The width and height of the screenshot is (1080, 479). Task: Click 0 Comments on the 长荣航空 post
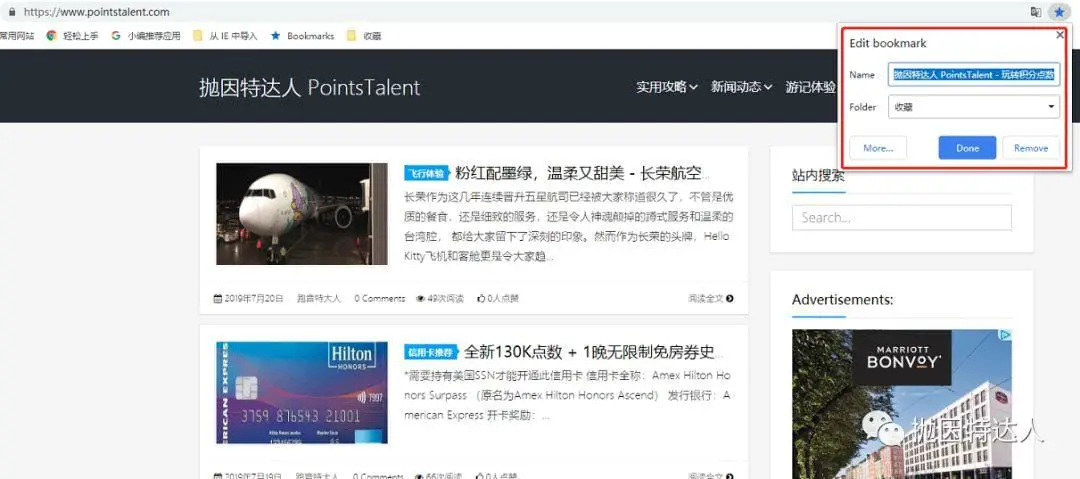coord(380,298)
